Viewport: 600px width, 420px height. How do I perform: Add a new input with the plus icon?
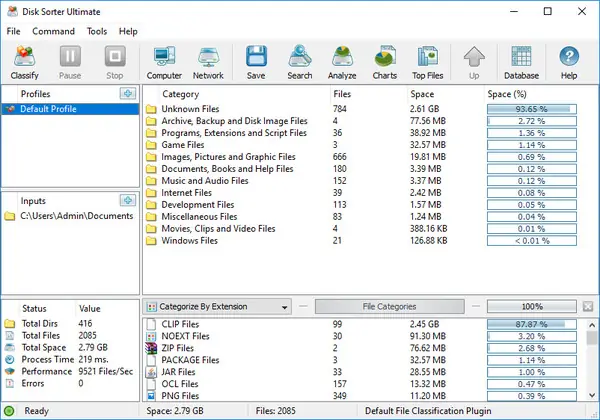point(128,200)
